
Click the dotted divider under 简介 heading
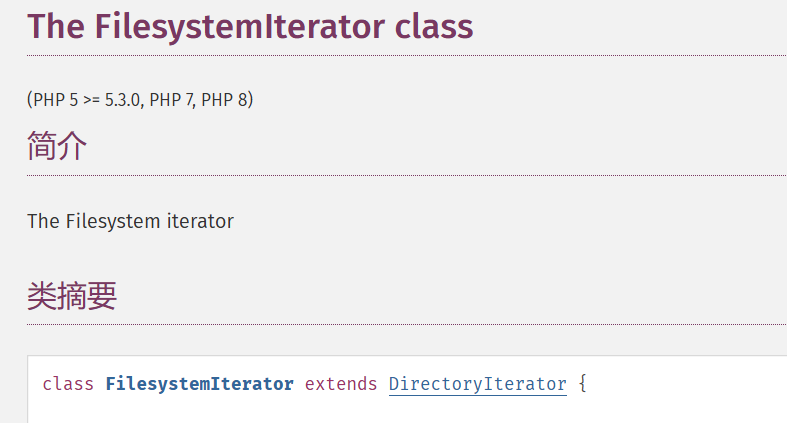click(400, 176)
